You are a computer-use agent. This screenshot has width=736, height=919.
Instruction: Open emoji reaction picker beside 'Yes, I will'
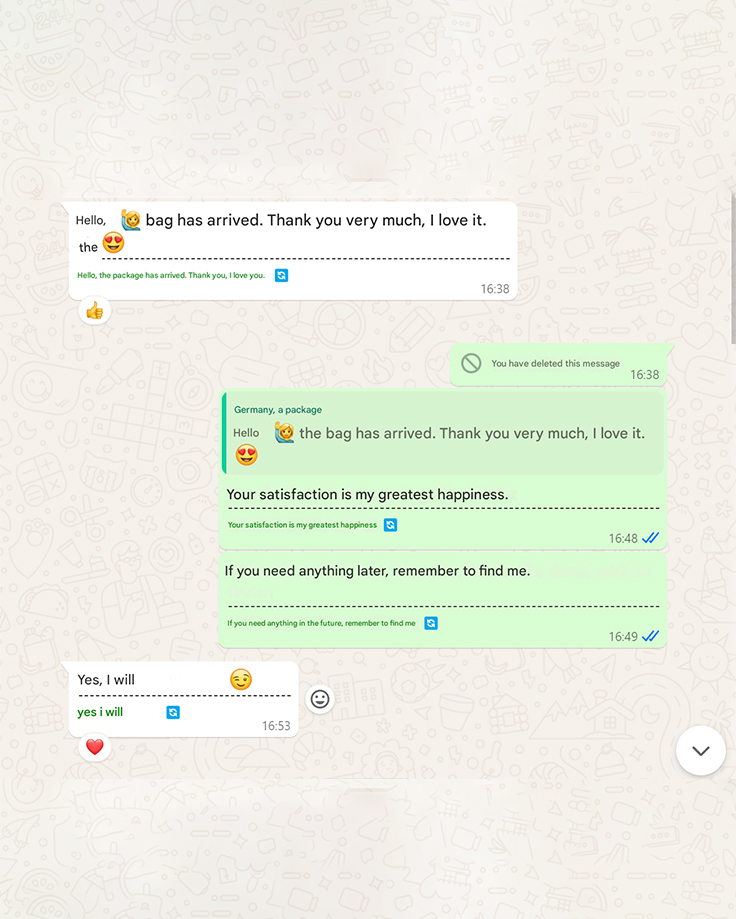[320, 699]
